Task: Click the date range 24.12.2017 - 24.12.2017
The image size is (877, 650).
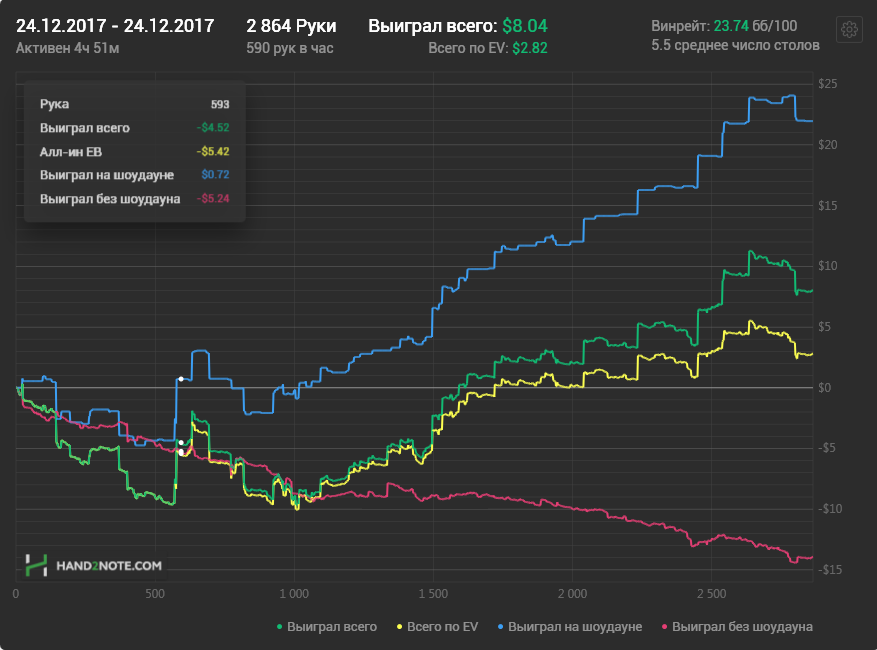Action: (115, 26)
